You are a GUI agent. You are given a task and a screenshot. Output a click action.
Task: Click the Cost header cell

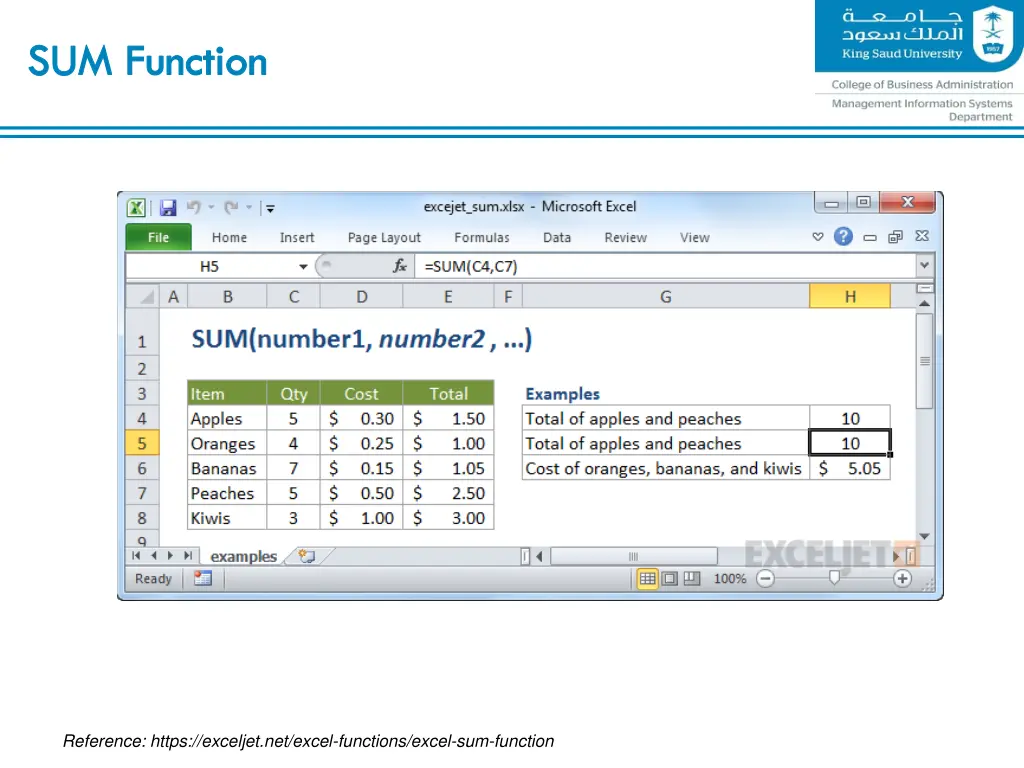(361, 394)
